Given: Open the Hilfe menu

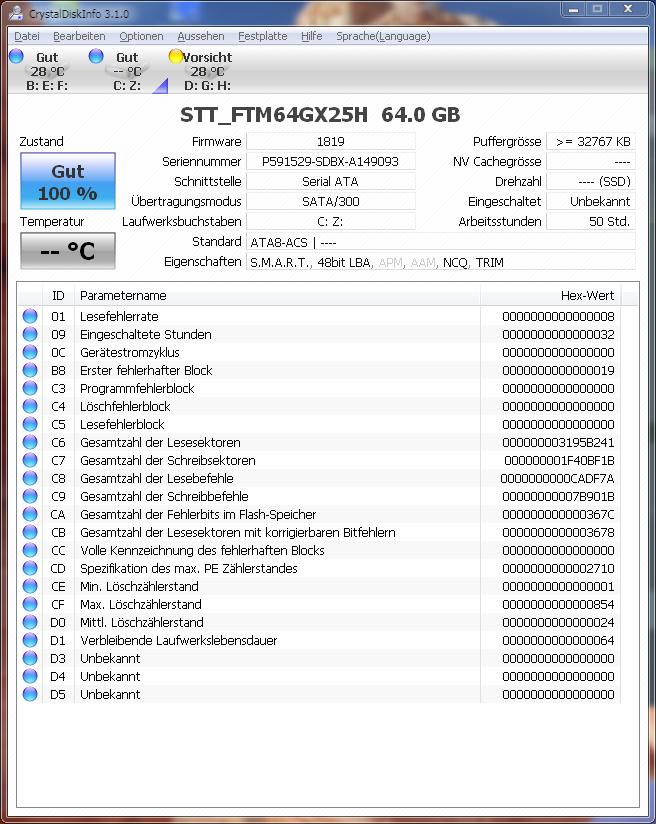Looking at the screenshot, I should point(312,36).
